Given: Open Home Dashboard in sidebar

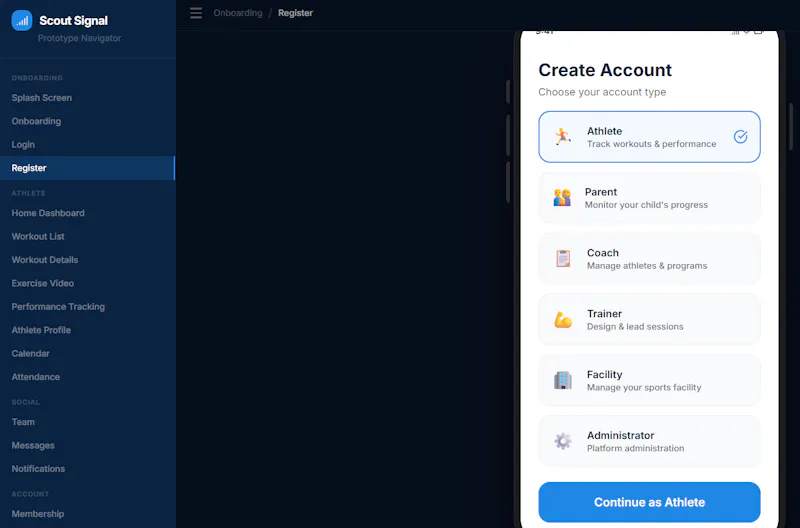Looking at the screenshot, I should (x=88, y=213).
